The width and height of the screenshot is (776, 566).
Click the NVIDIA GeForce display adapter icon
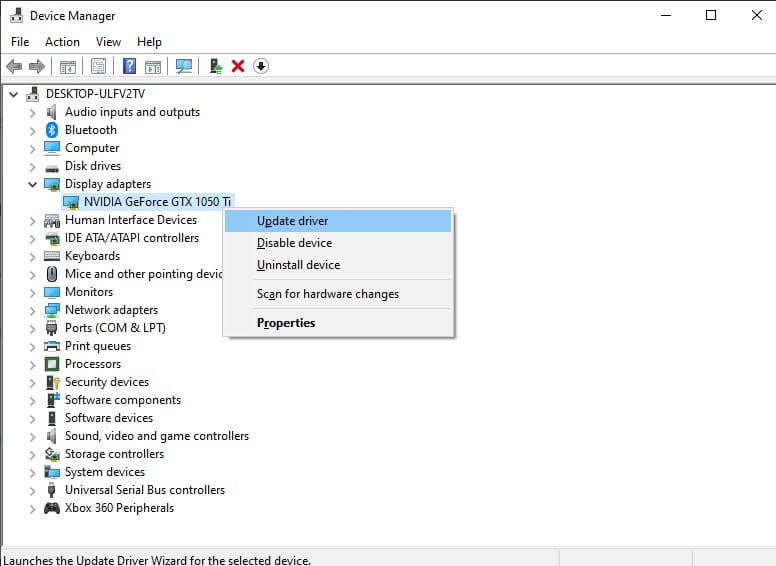(x=71, y=202)
